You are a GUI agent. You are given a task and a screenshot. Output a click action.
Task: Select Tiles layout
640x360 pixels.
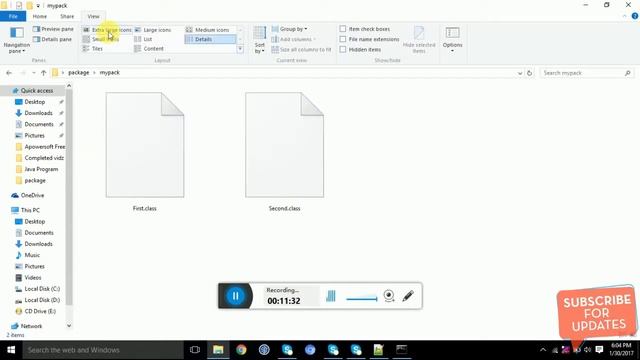pyautogui.click(x=93, y=49)
